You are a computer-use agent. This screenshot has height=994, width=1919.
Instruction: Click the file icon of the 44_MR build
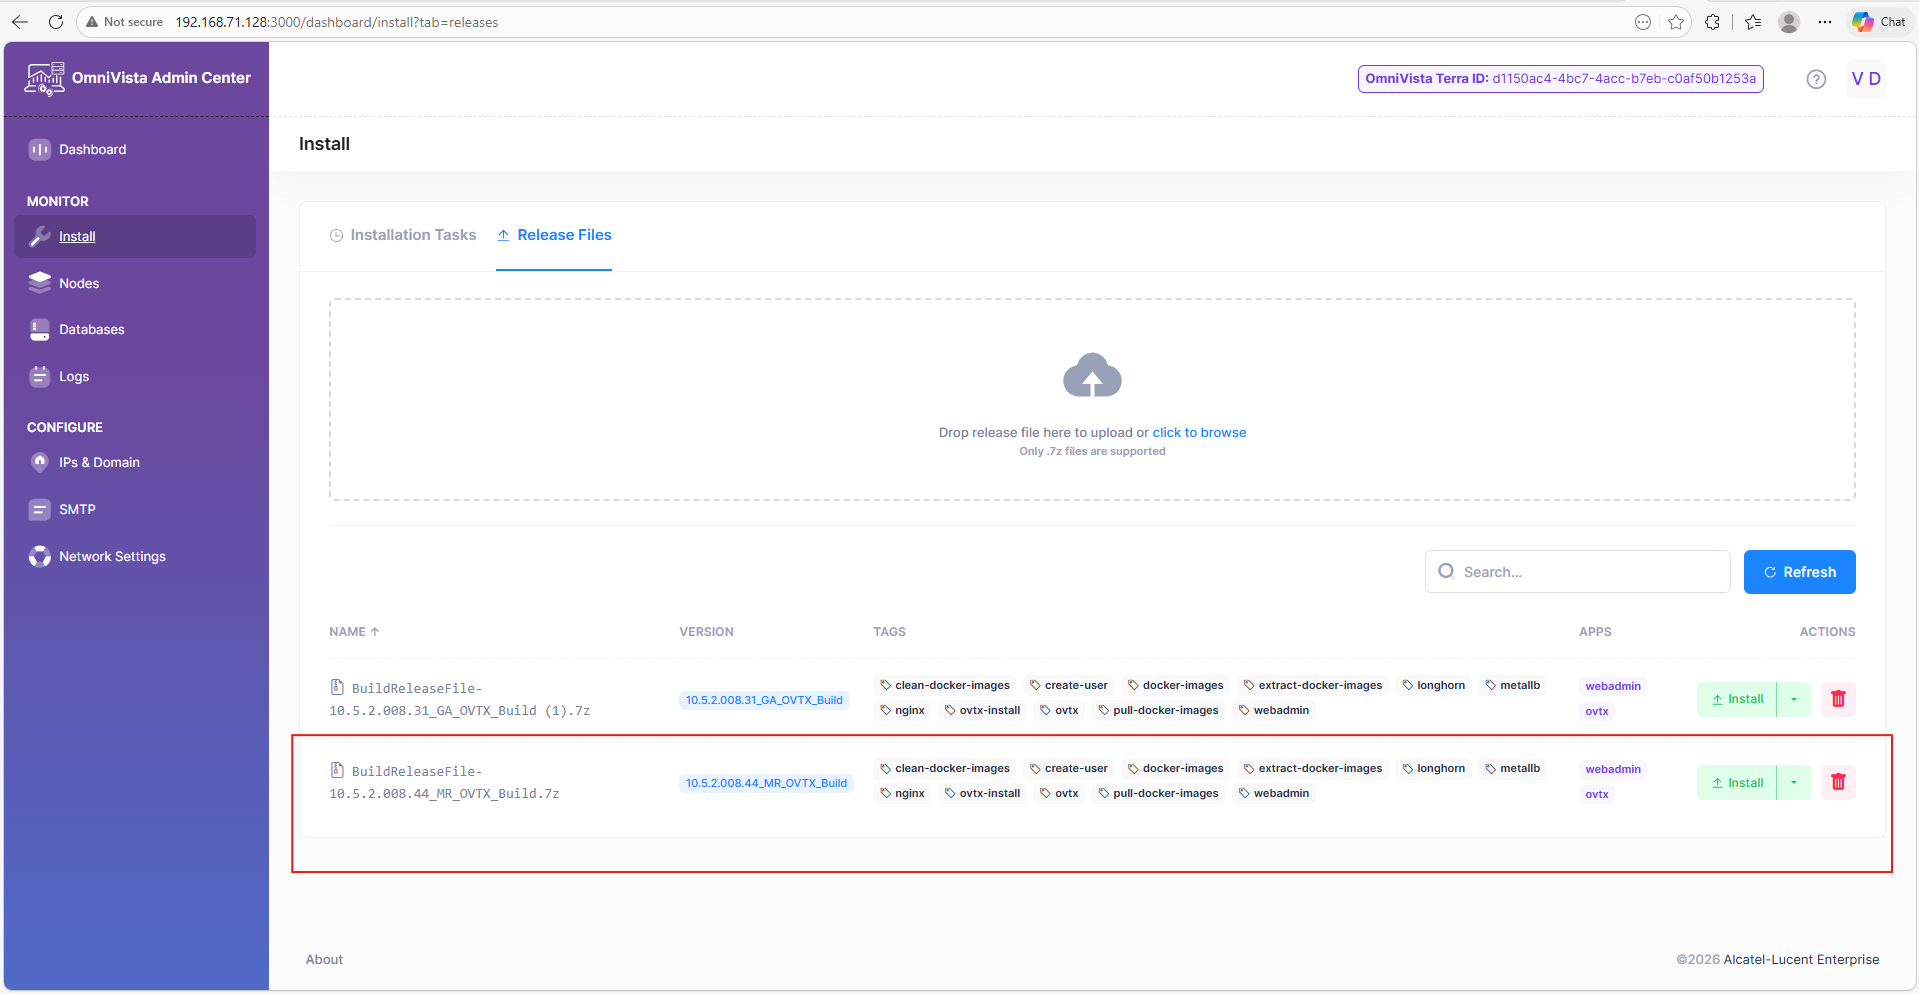(337, 770)
